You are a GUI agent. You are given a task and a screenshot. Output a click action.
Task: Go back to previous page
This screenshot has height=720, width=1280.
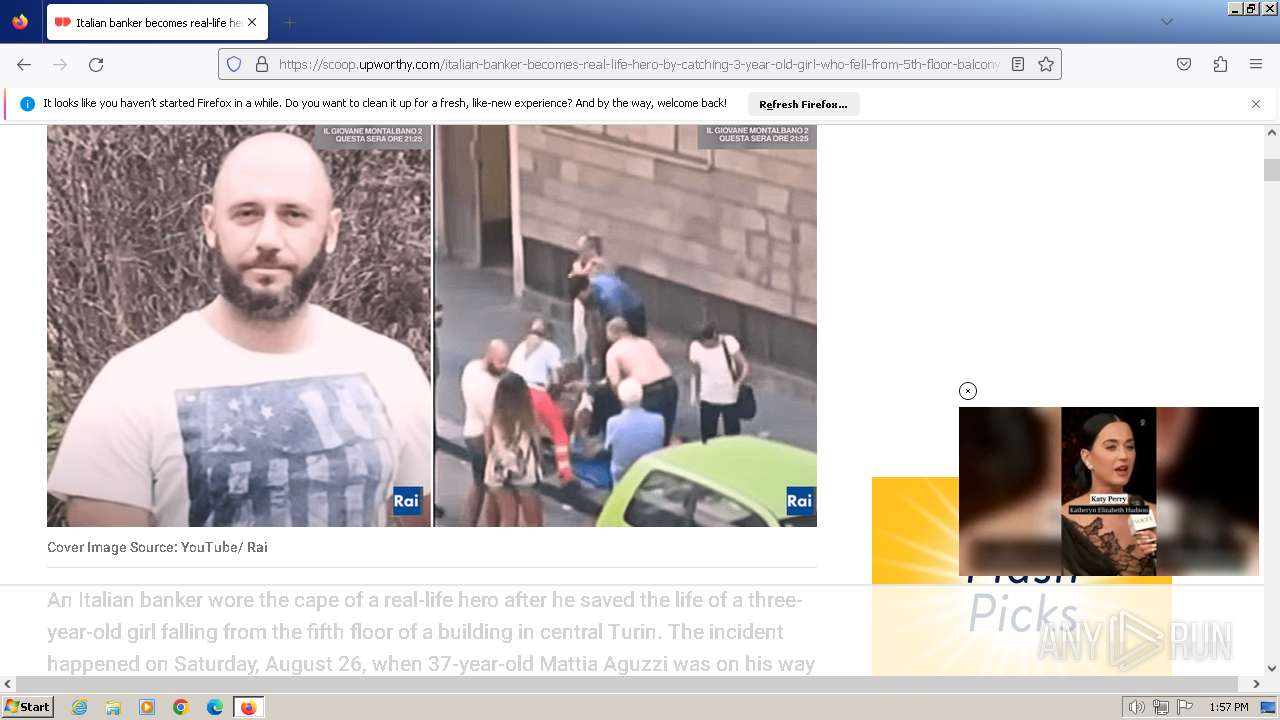(24, 64)
